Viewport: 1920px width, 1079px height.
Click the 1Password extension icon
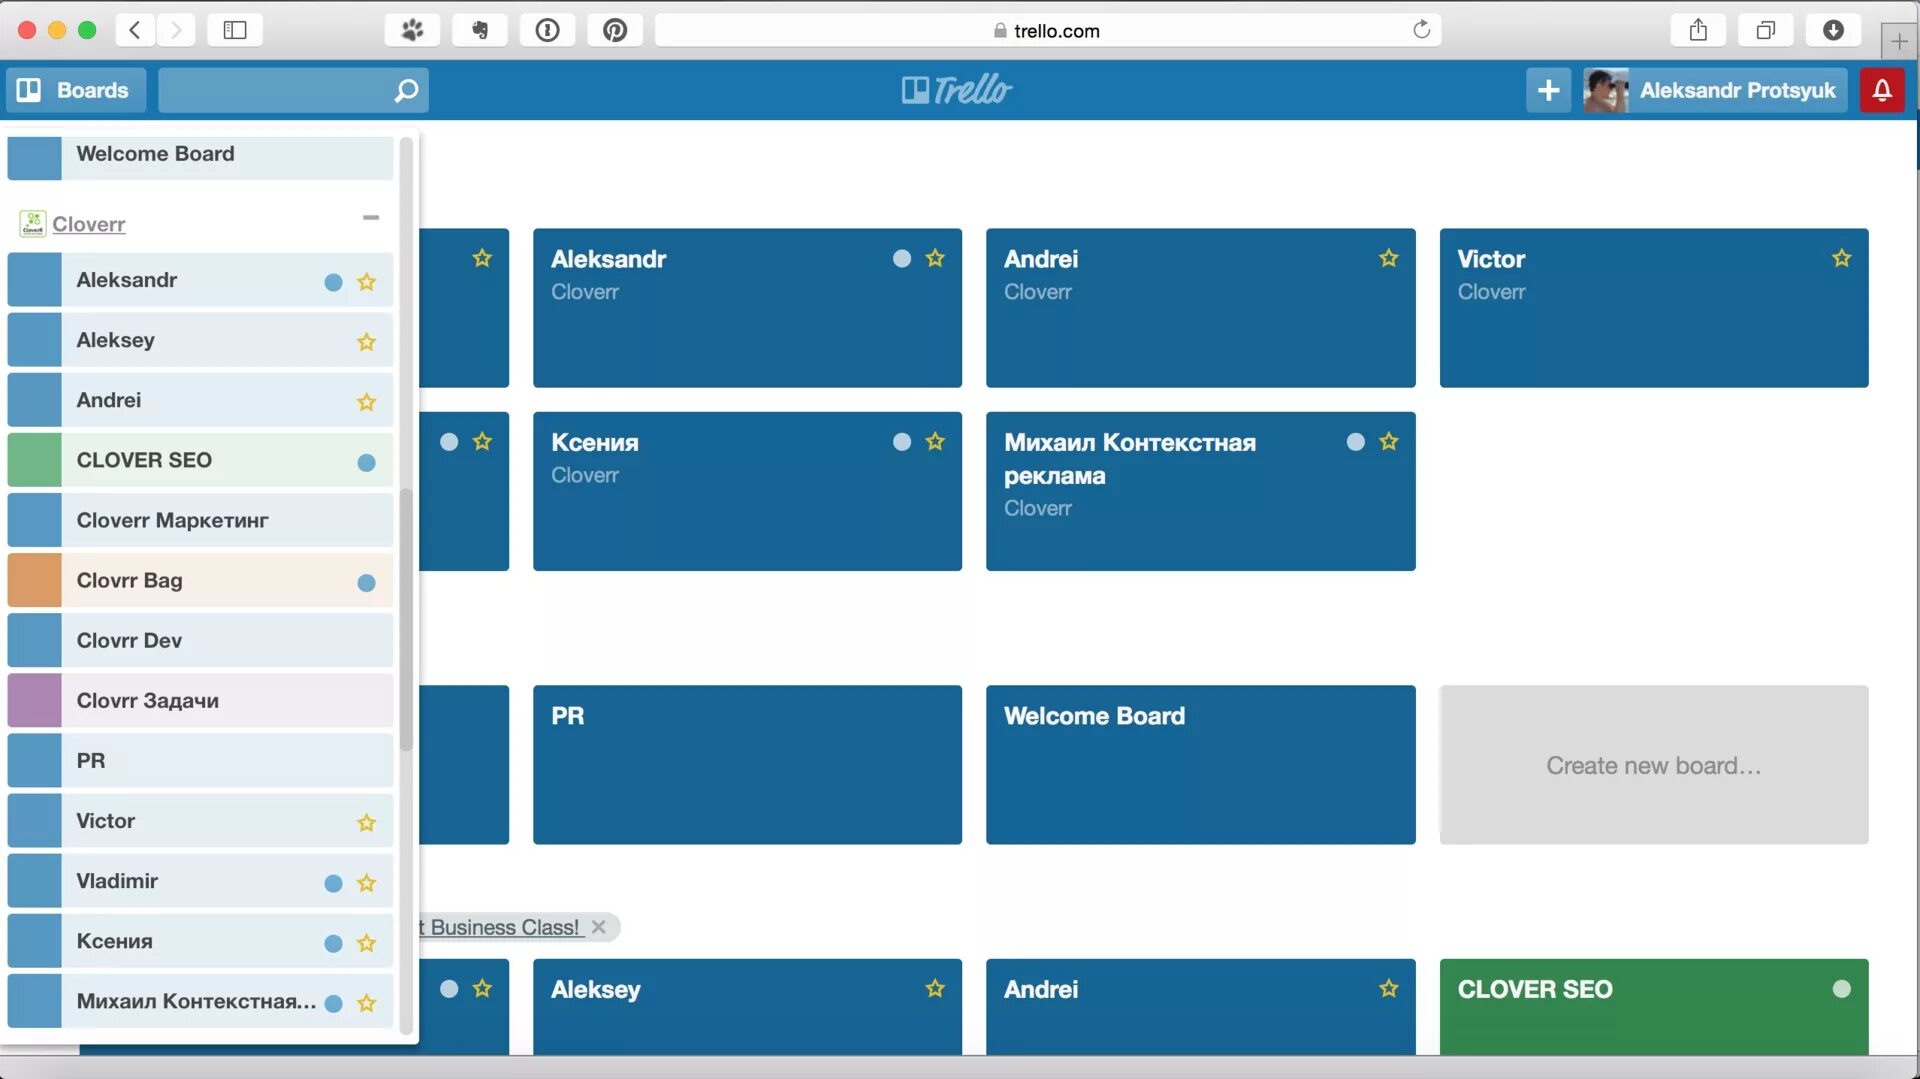[547, 30]
